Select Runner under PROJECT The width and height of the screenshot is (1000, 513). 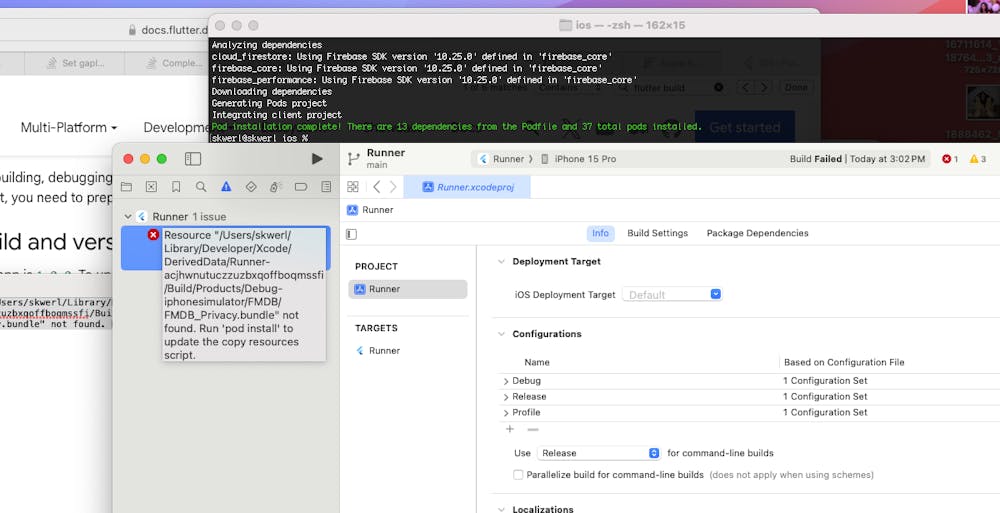coord(408,289)
